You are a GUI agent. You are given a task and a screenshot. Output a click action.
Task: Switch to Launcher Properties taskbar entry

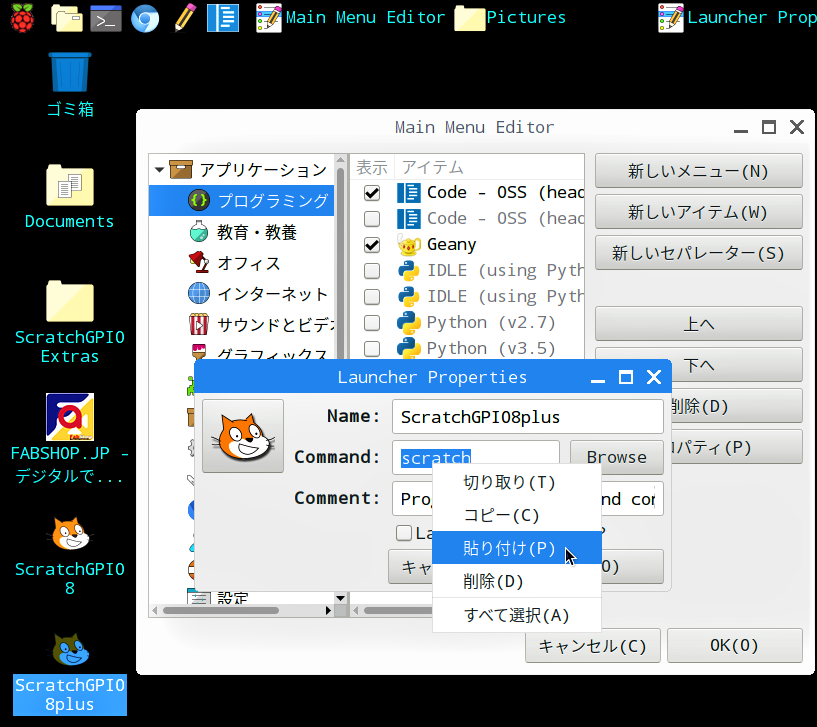click(x=737, y=18)
